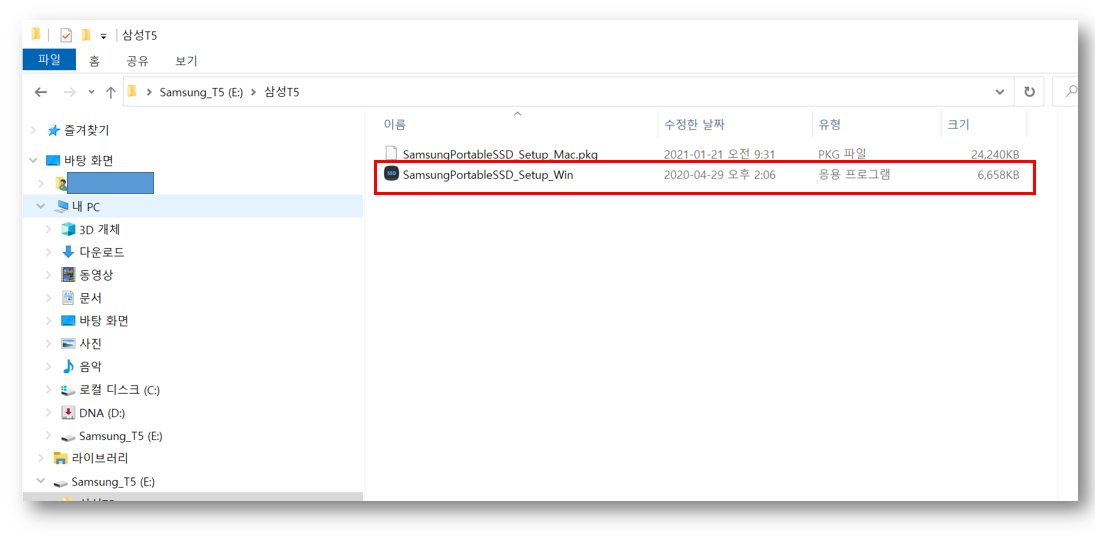The image size is (1095, 537).
Task: Click Samsung_T5 (E:) drive icon under 내 PC
Action: pyautogui.click(x=68, y=436)
